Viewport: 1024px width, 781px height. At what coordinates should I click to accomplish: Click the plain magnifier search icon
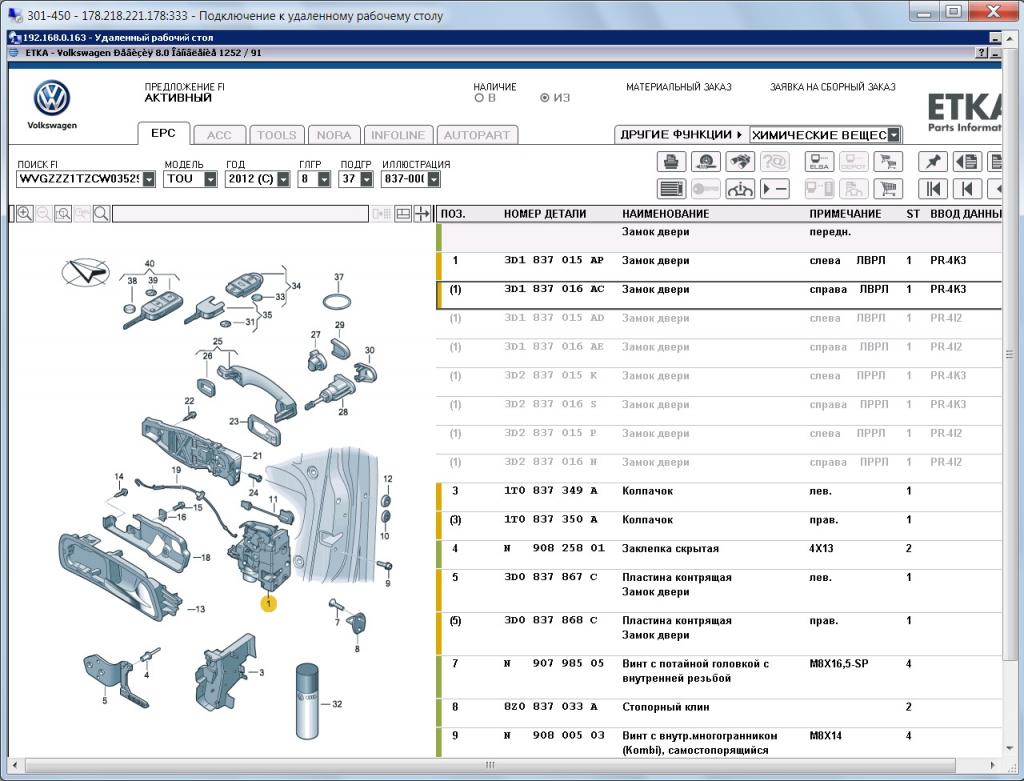click(x=101, y=214)
